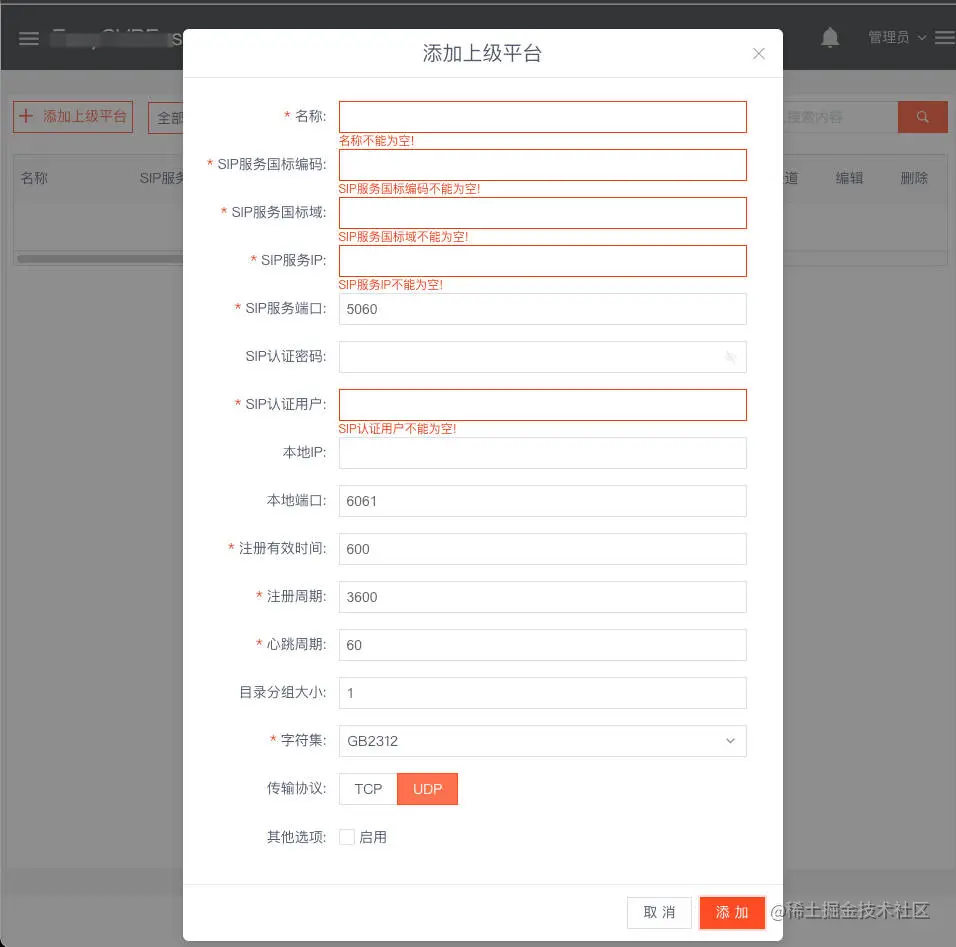Image resolution: width=956 pixels, height=947 pixels.
Task: Focus the 名称 input field
Action: (543, 117)
